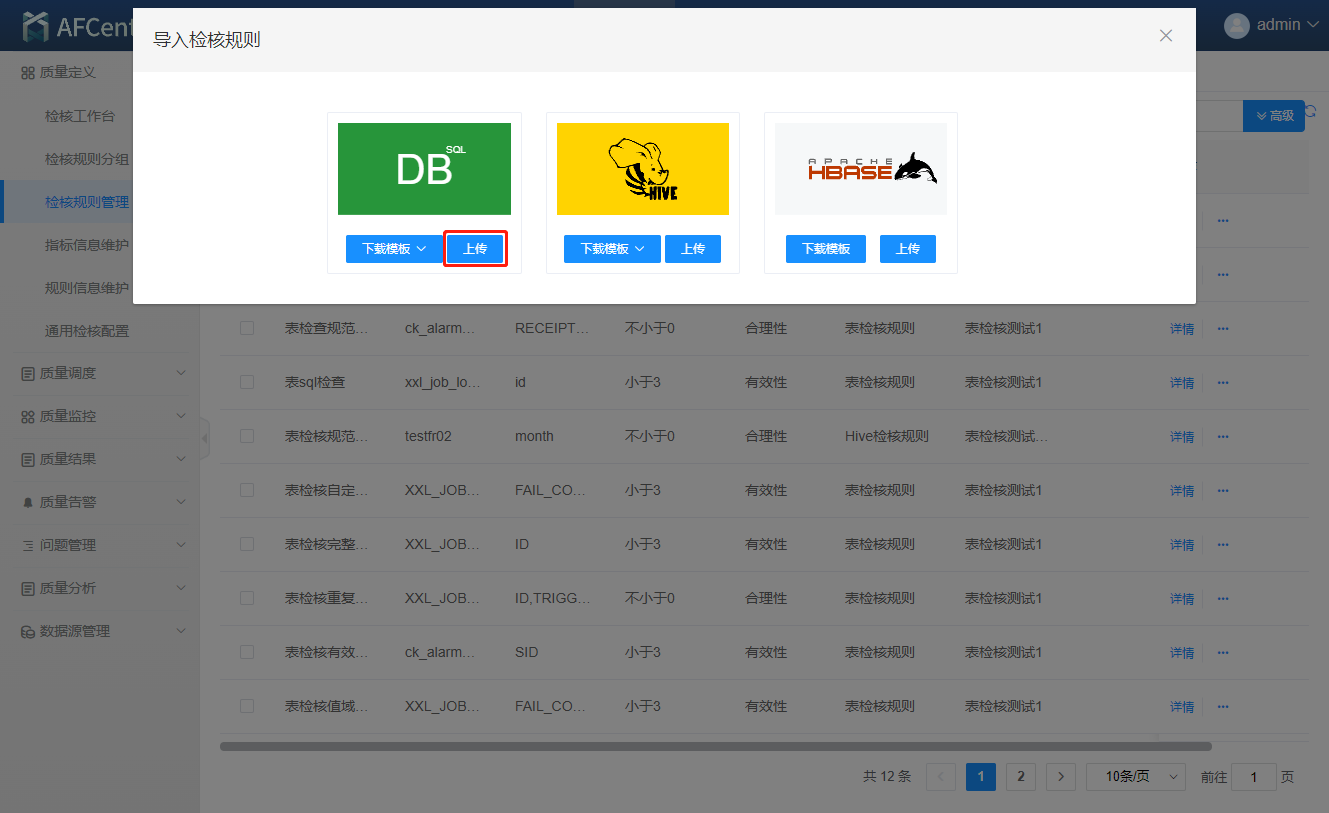Check the 表sql检查 row checkbox

point(247,382)
